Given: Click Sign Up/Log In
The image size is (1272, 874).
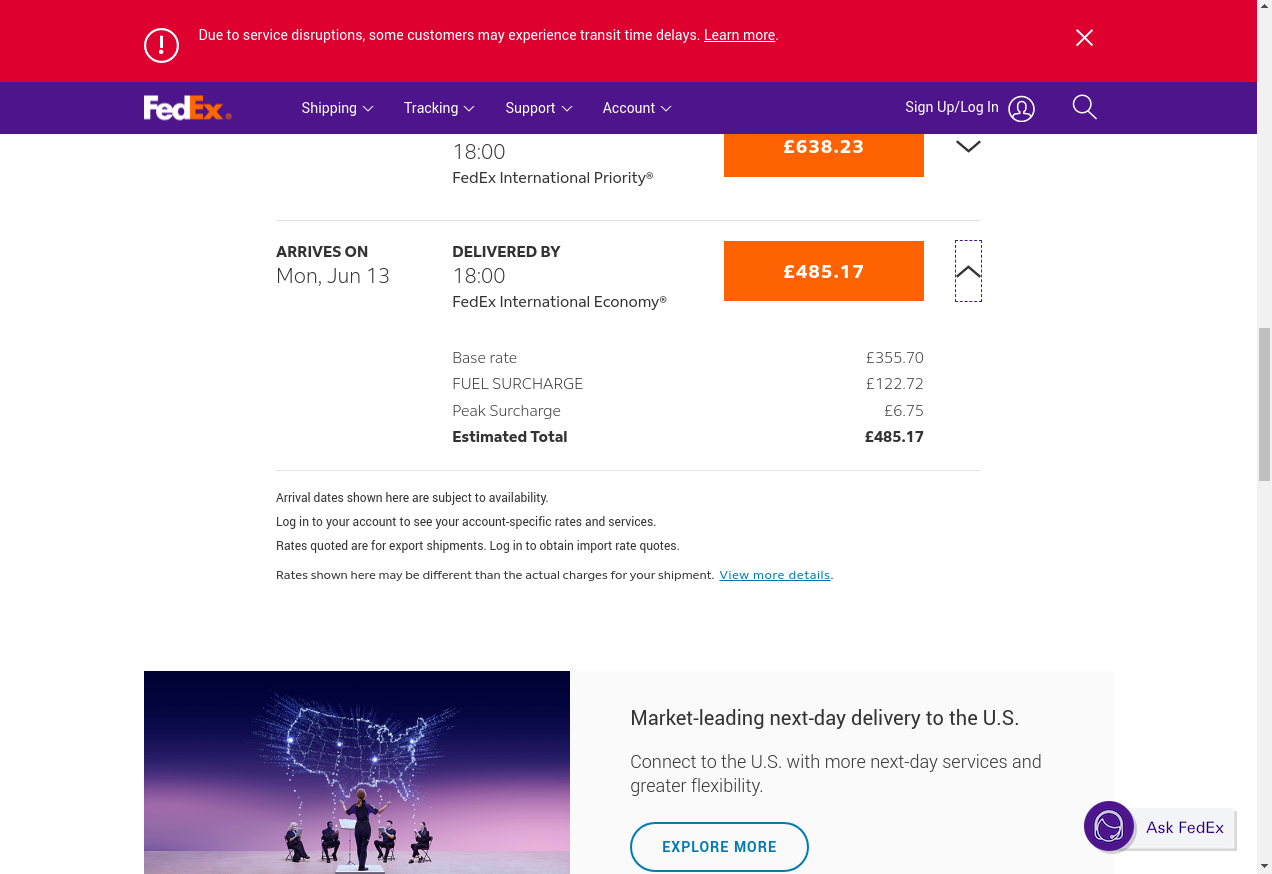Looking at the screenshot, I should coord(951,107).
